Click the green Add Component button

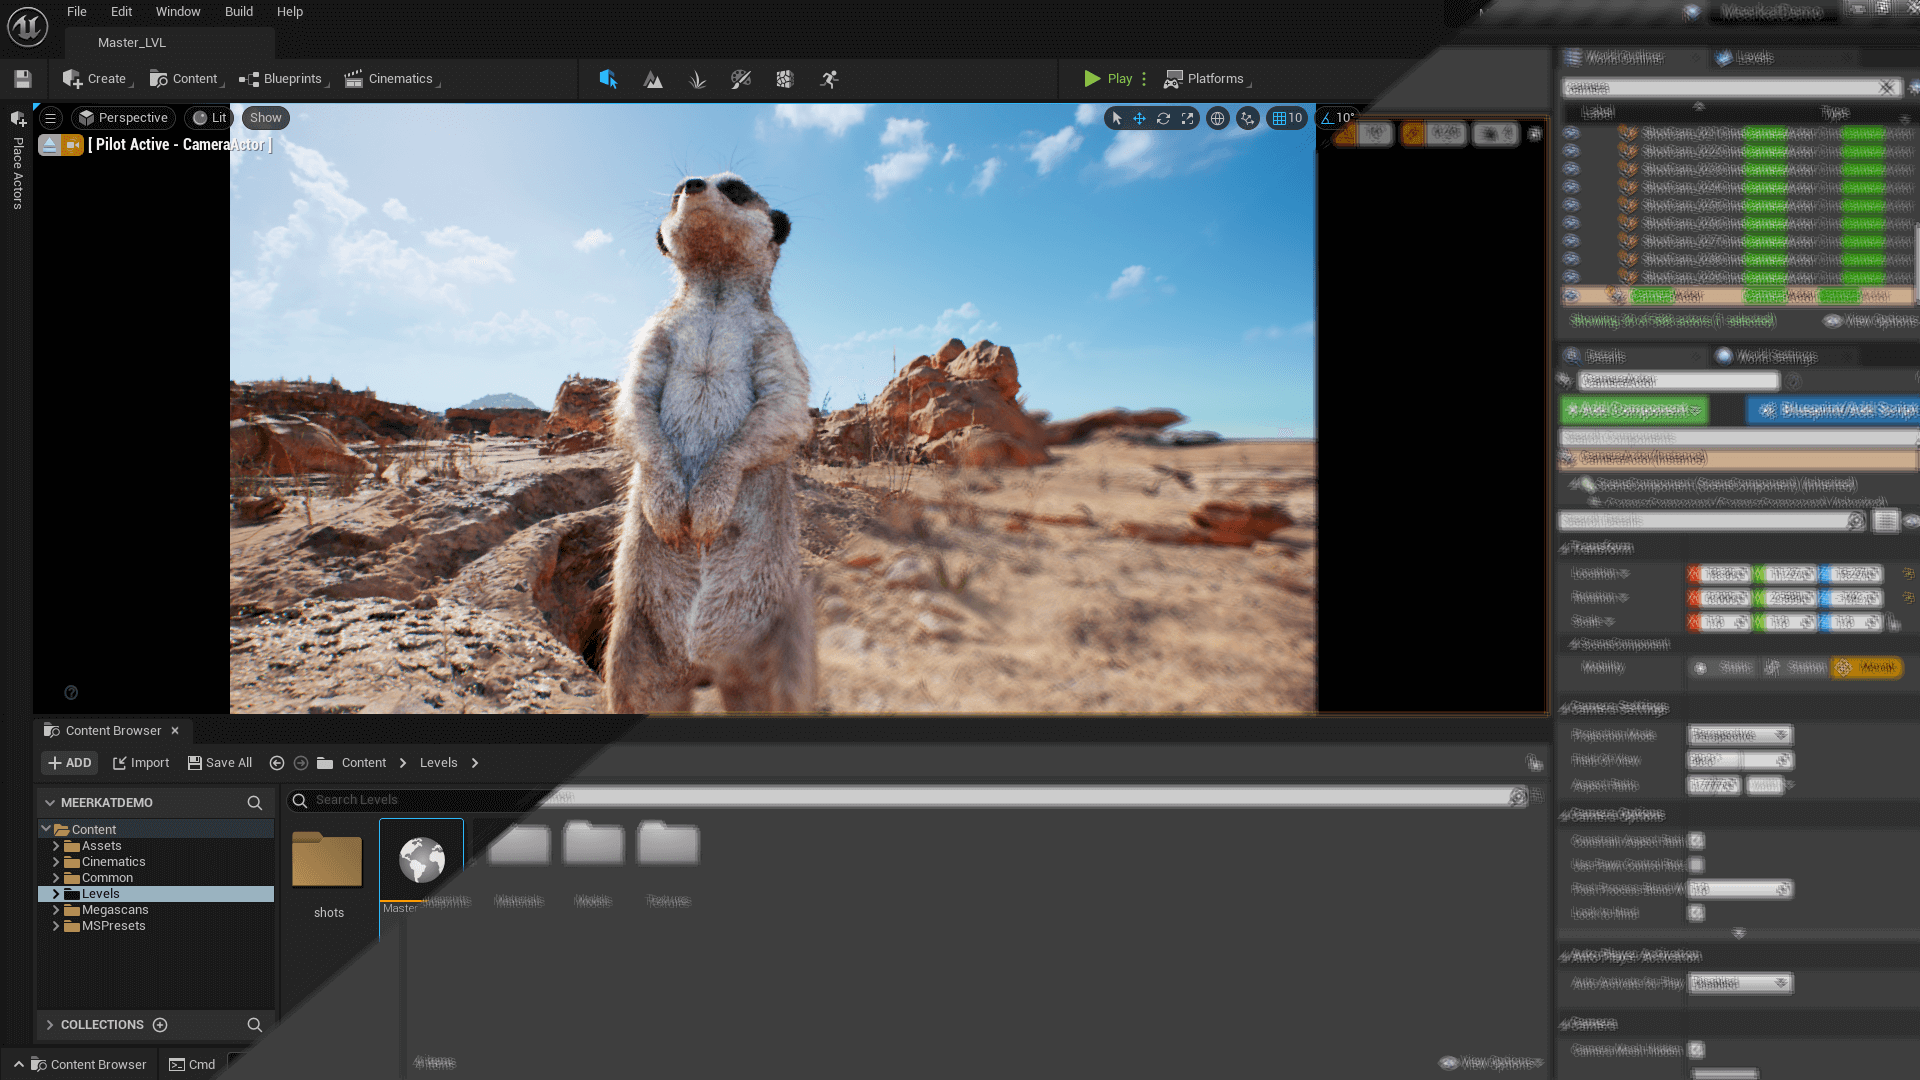1634,410
